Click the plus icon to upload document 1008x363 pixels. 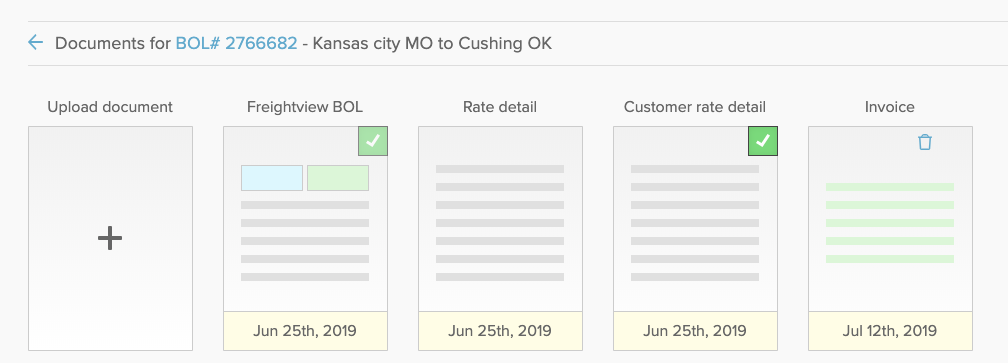pos(110,238)
